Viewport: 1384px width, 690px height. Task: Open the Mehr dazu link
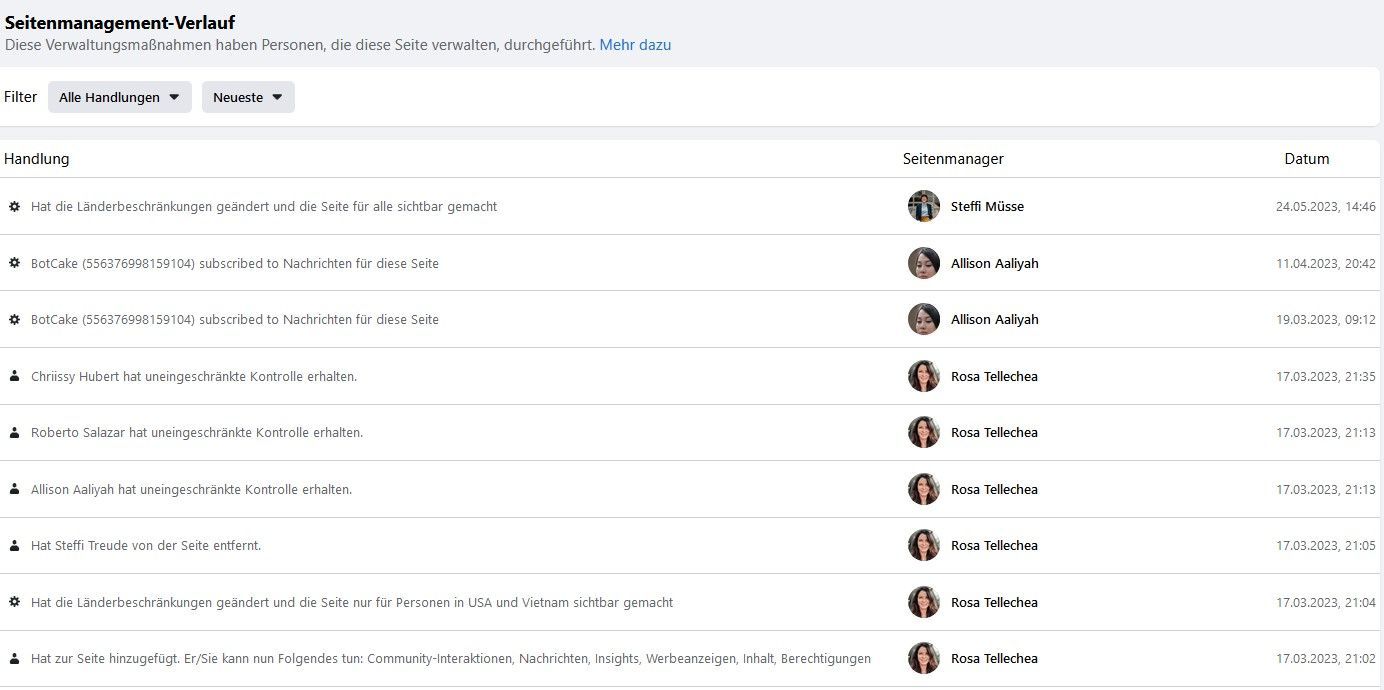(635, 45)
